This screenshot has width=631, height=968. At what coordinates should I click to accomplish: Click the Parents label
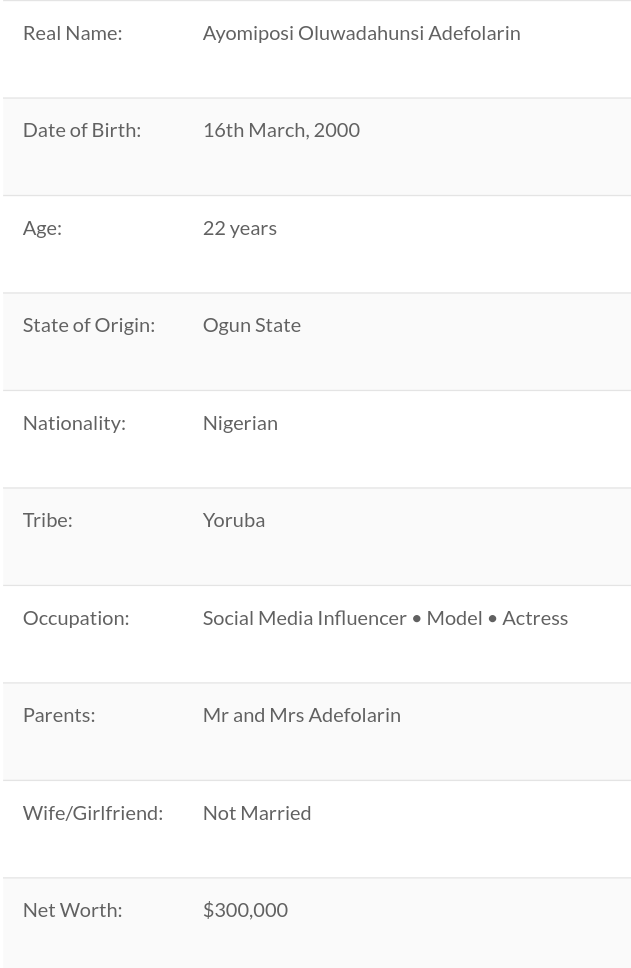59,715
